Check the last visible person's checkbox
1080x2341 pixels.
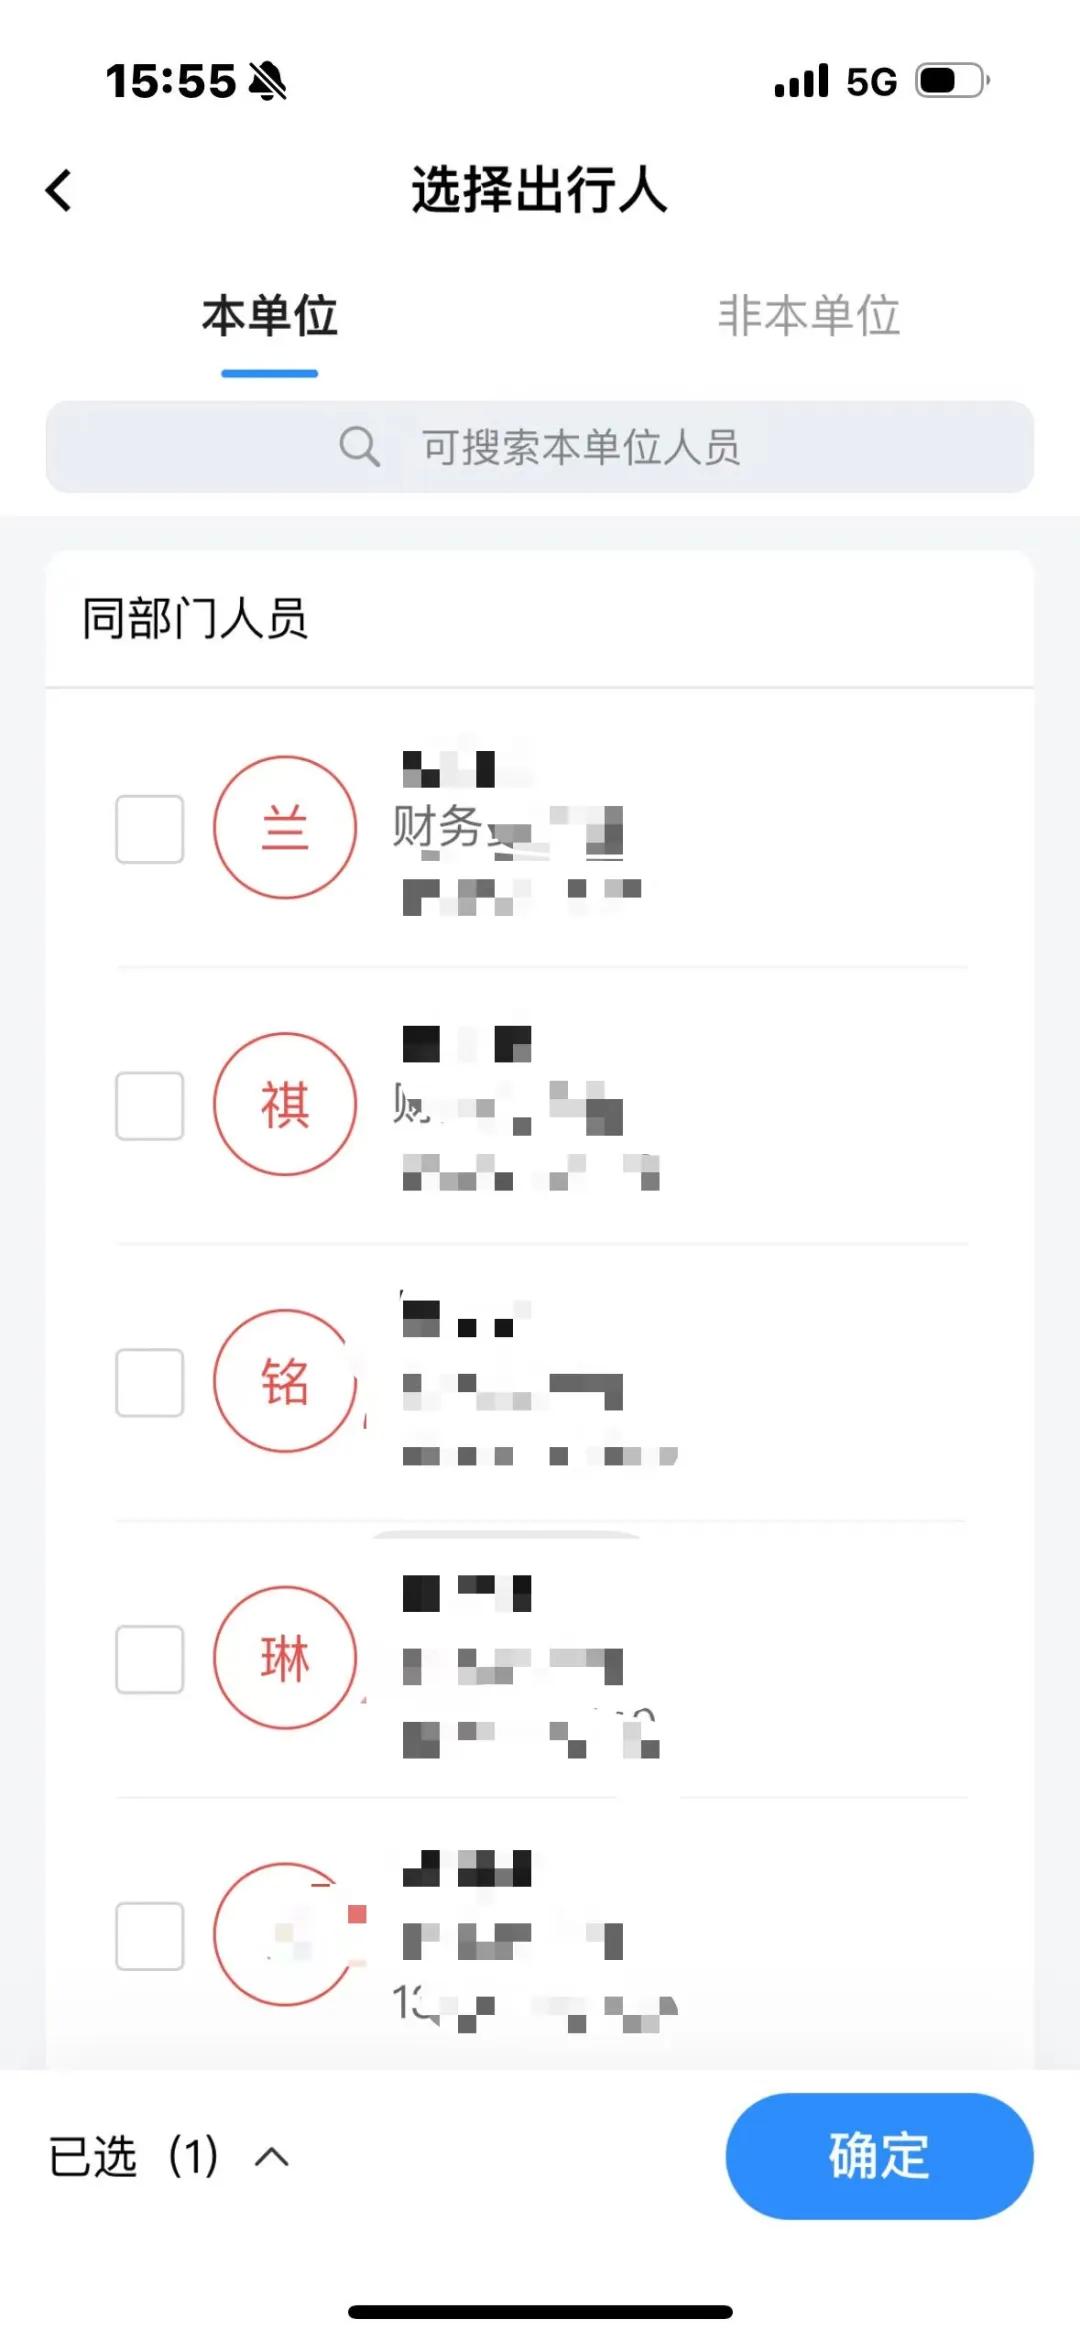(x=150, y=1936)
